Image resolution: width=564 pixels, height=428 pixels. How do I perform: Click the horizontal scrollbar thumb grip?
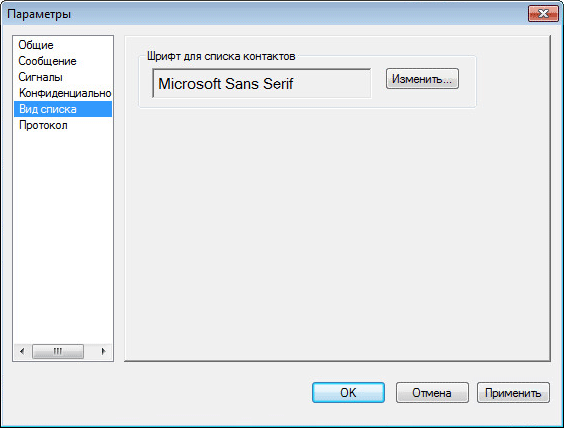click(x=58, y=351)
